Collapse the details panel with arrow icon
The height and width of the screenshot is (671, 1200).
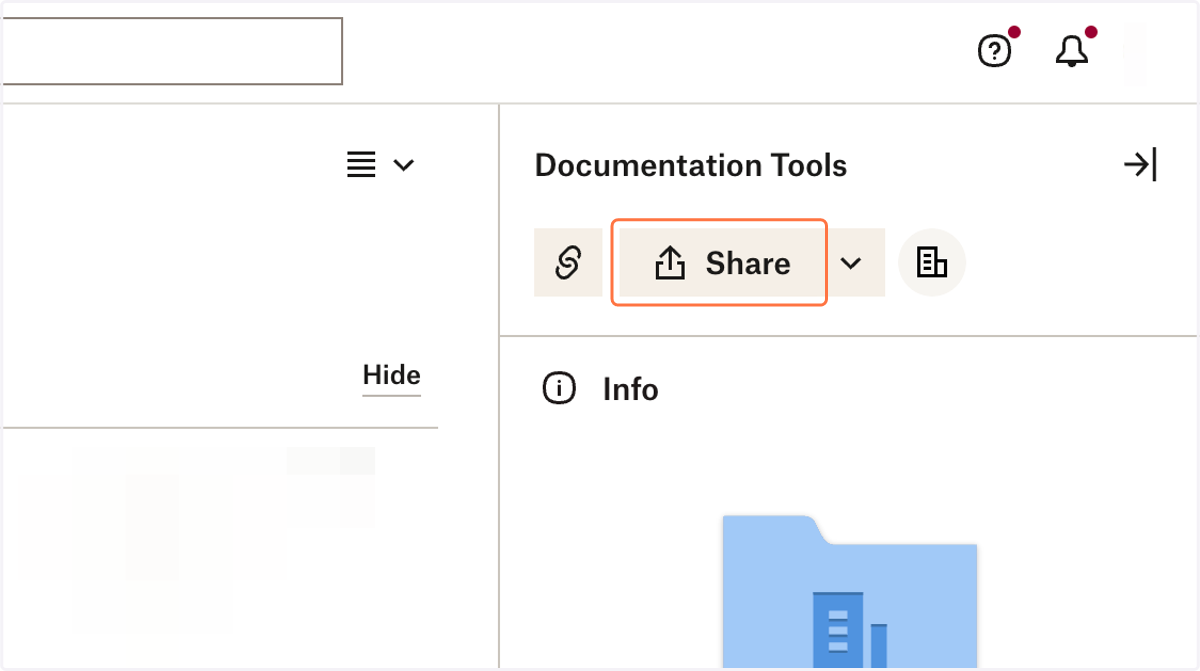click(1140, 165)
